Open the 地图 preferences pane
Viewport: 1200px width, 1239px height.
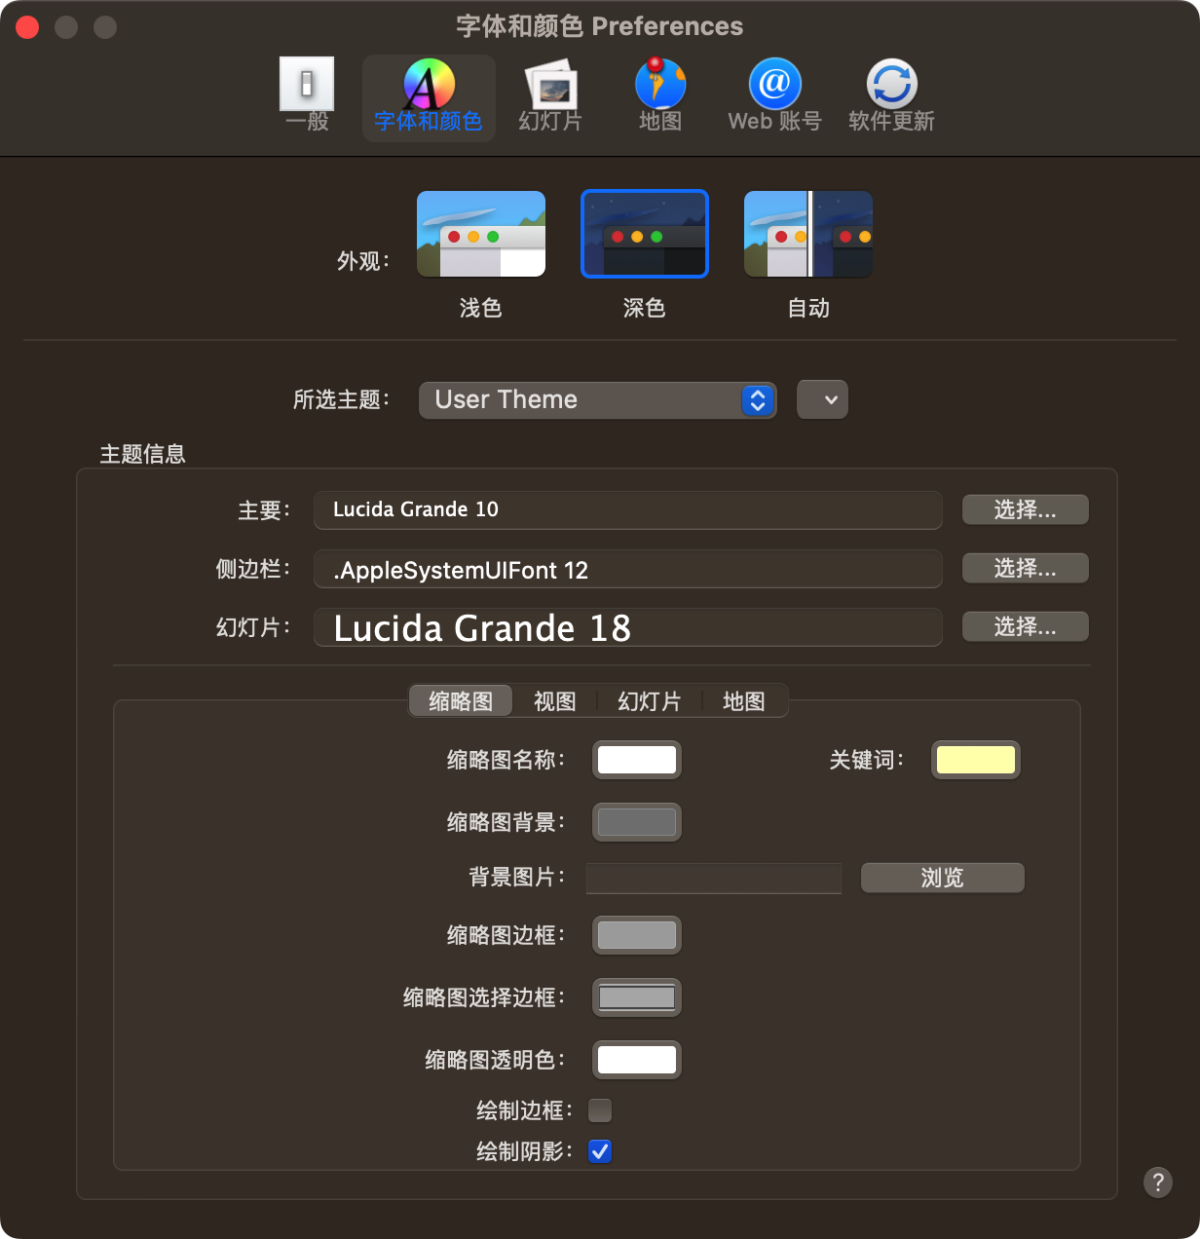click(x=660, y=96)
